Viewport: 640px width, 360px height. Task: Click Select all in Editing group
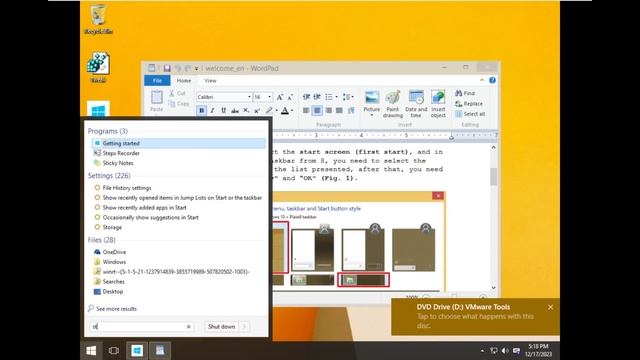(x=470, y=114)
